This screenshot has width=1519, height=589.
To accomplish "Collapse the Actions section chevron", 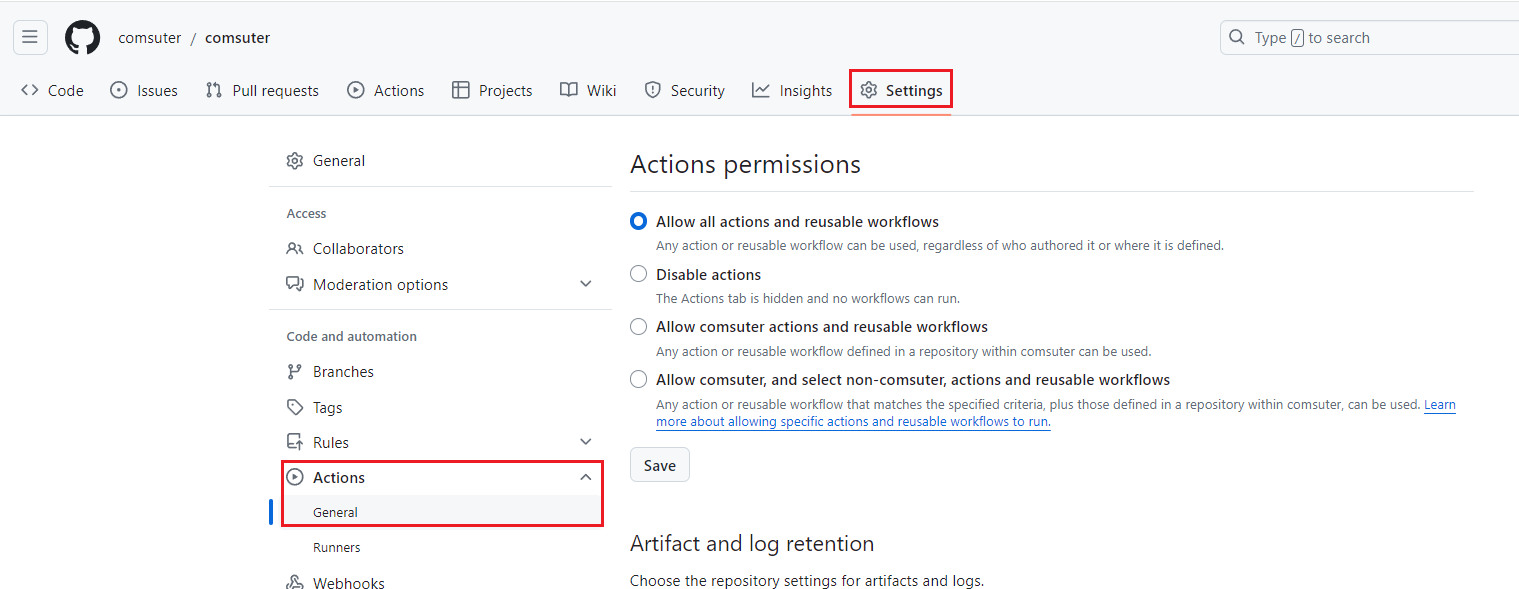I will click(x=586, y=477).
